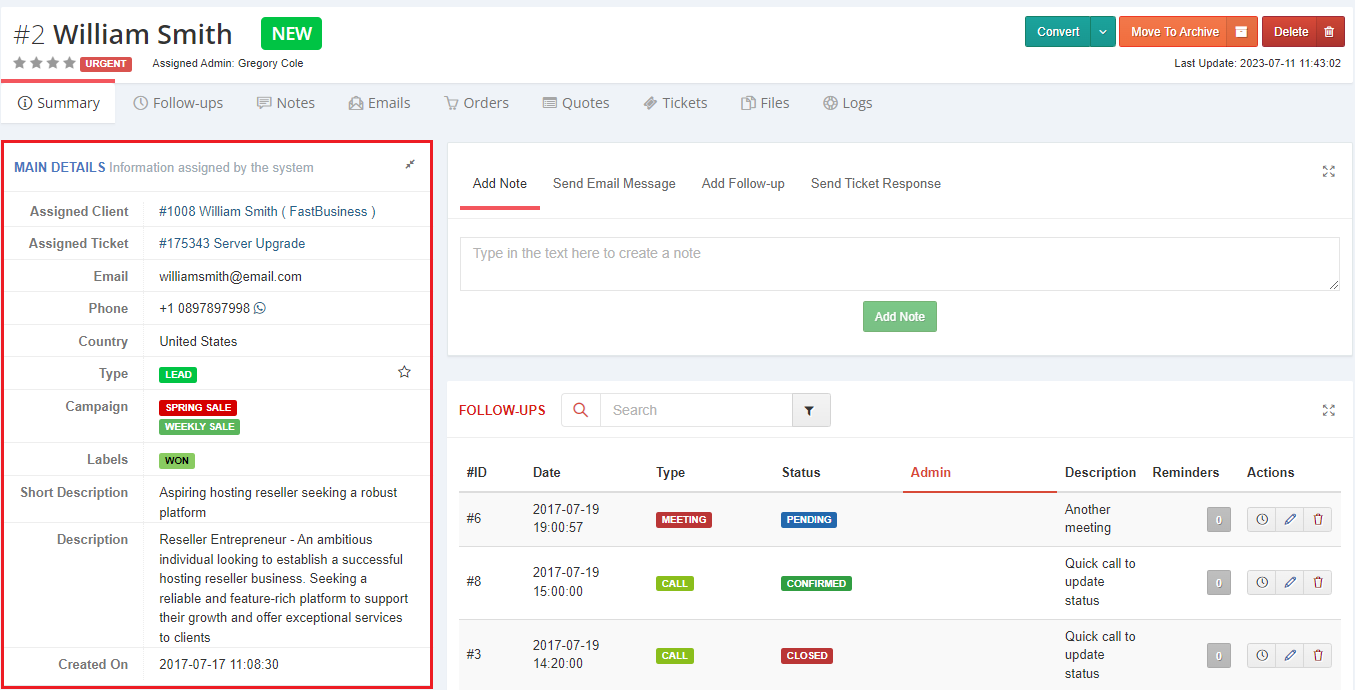Sort follow-ups by #ID column
Image resolution: width=1355 pixels, height=690 pixels.
pos(477,472)
